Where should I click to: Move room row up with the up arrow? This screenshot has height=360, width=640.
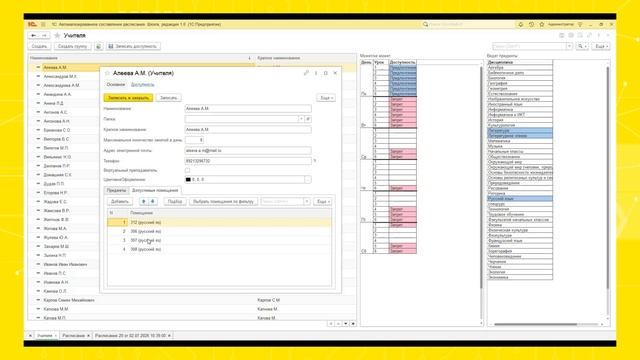[x=143, y=202]
